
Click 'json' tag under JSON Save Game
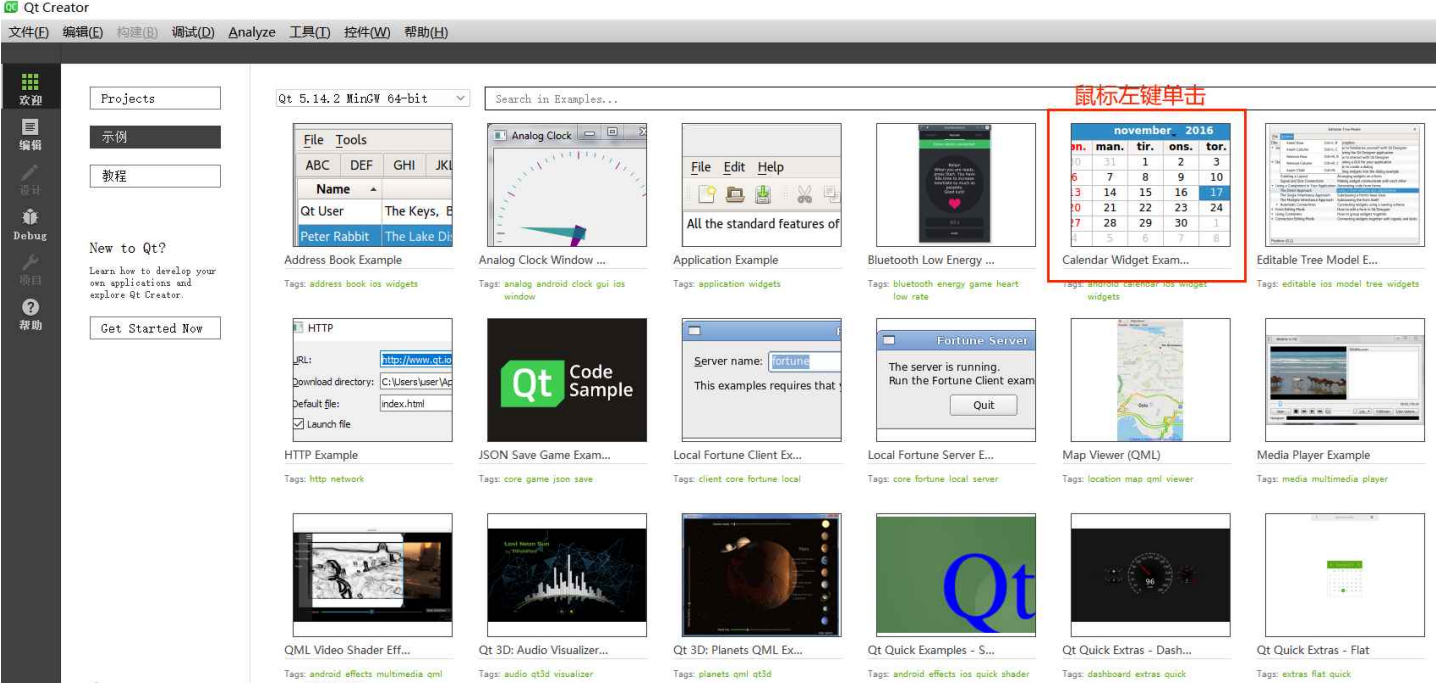pyautogui.click(x=562, y=479)
